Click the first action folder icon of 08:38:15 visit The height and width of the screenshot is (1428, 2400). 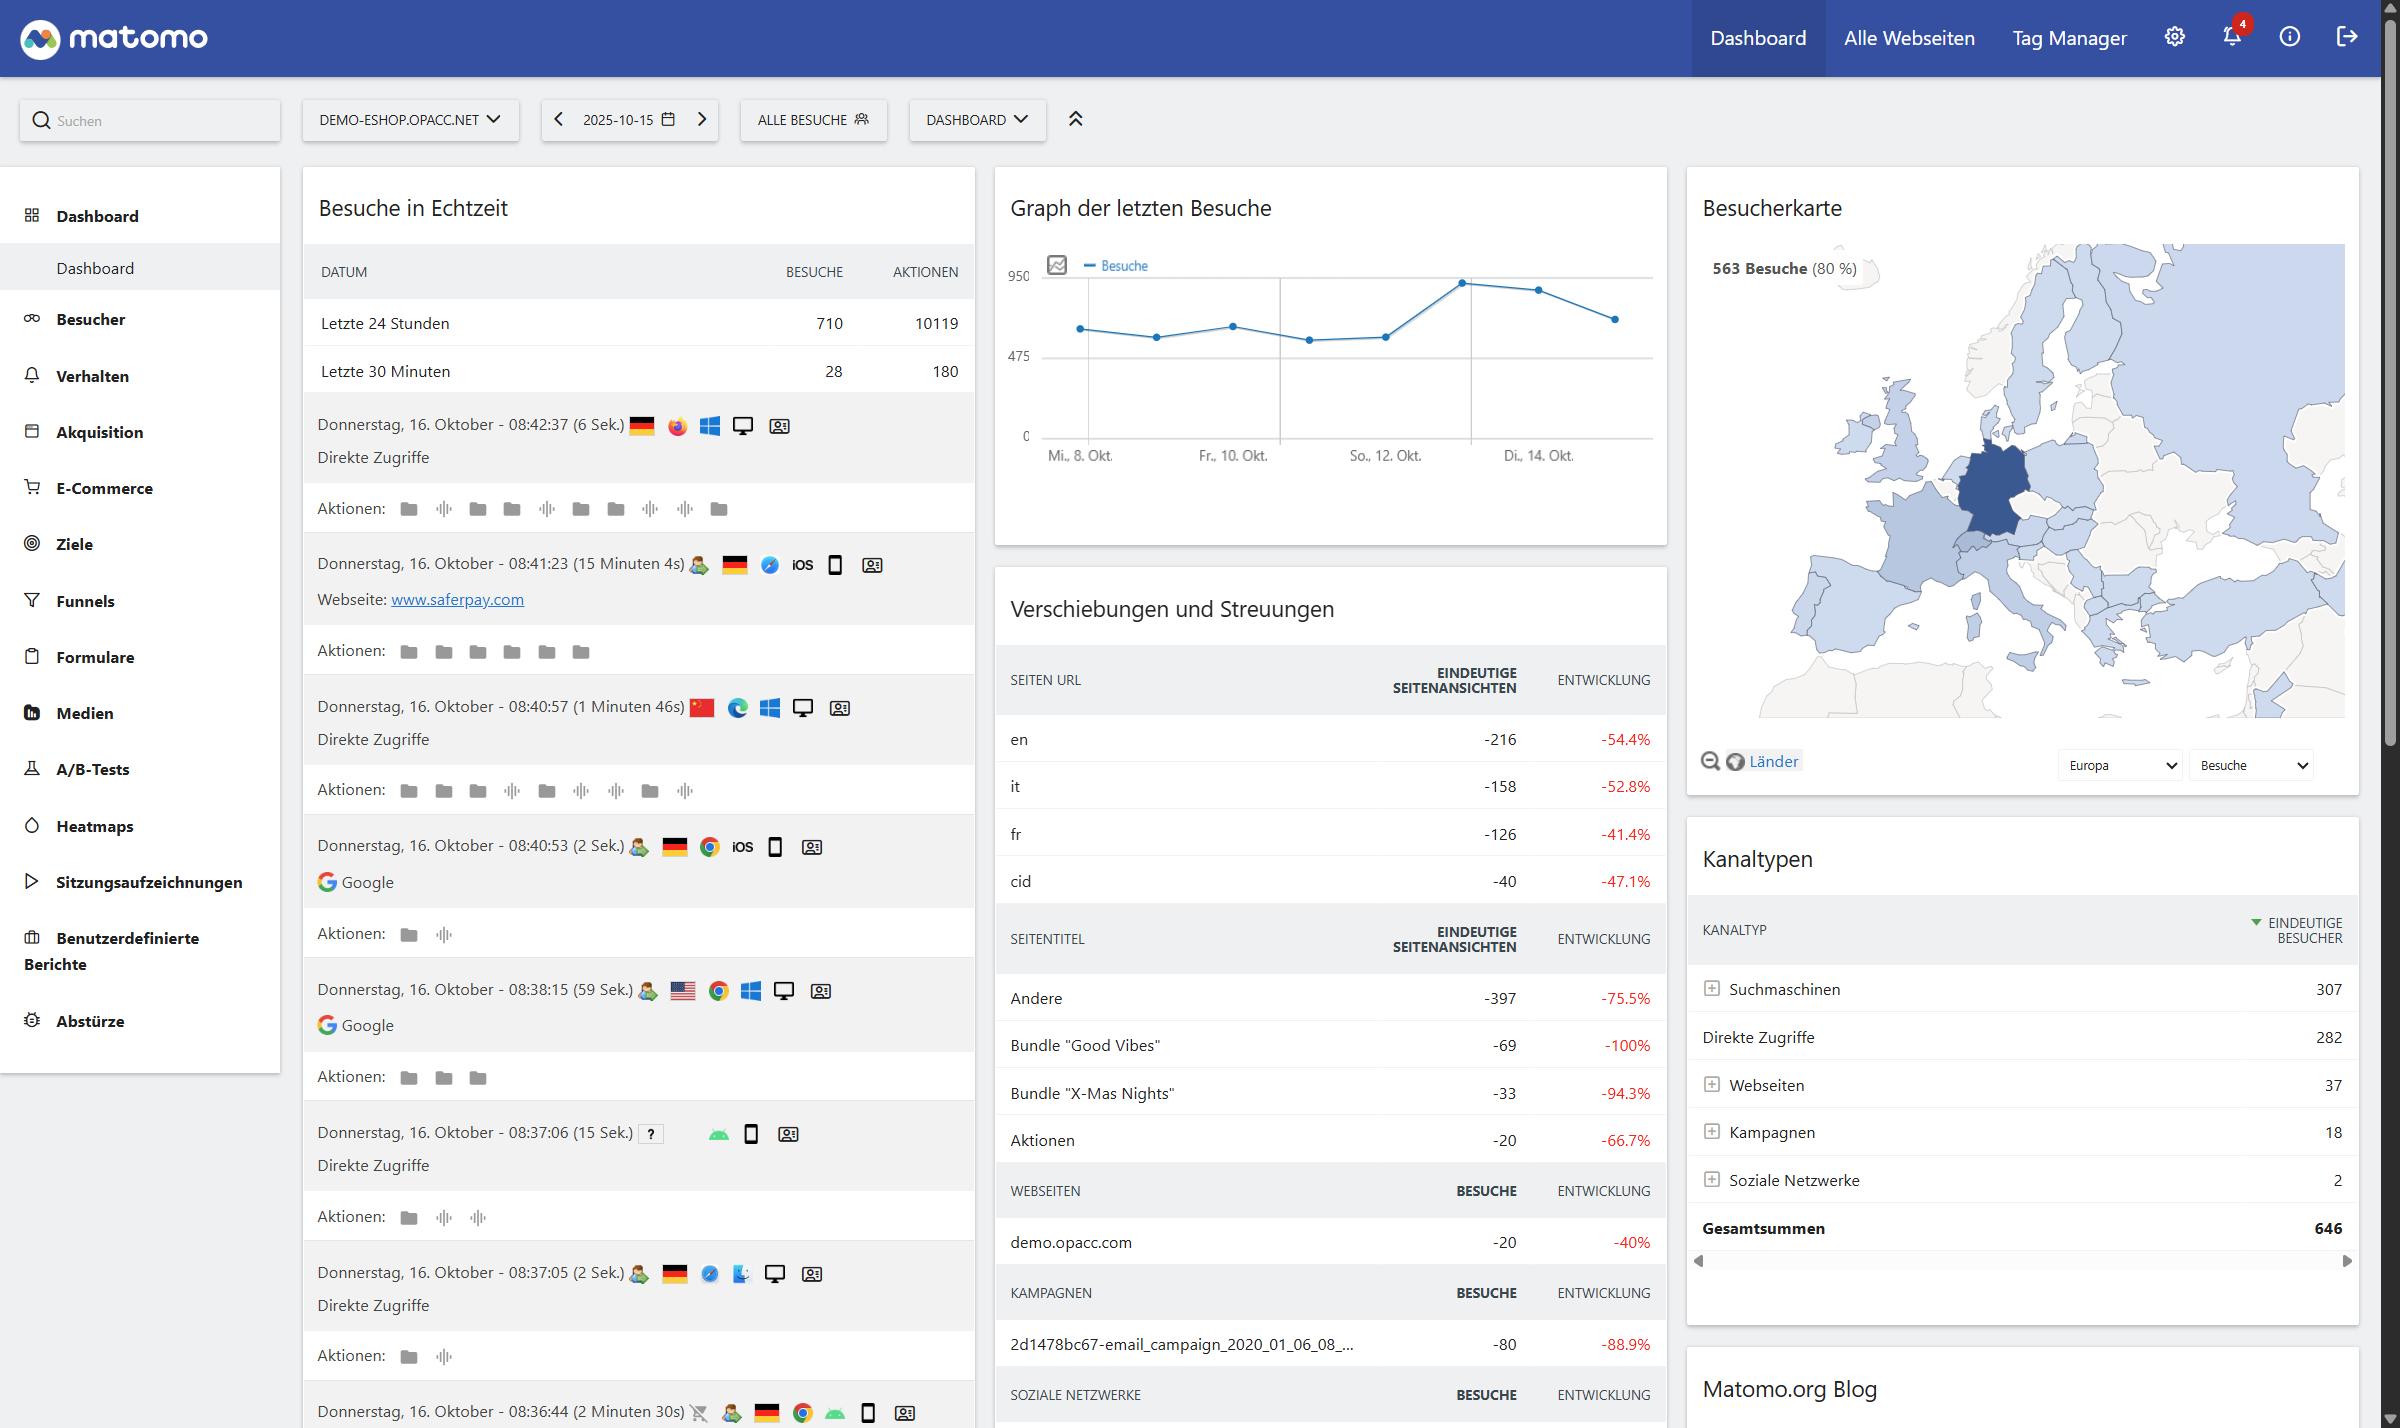point(409,1078)
